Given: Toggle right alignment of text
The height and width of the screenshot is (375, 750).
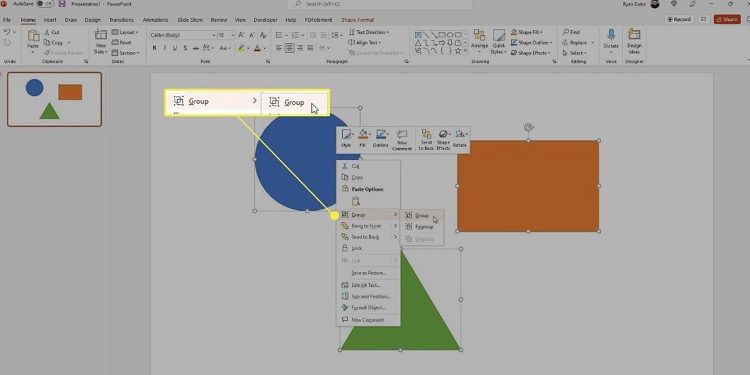Looking at the screenshot, I should click(x=300, y=48).
